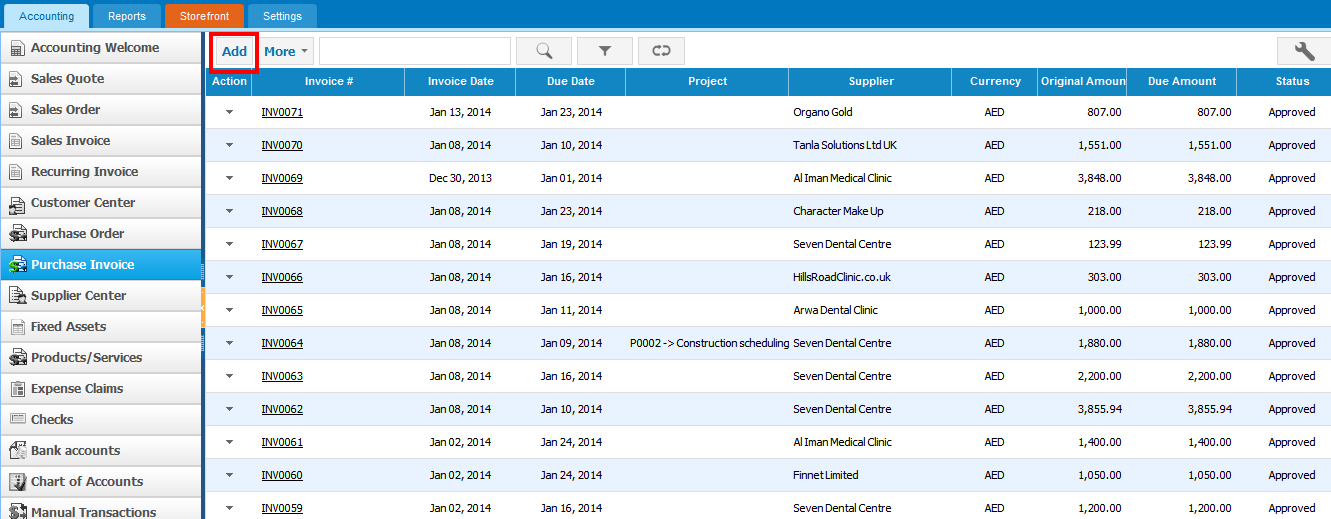Sort by the Invoice Date column header
The height and width of the screenshot is (519, 1331).
pos(460,82)
